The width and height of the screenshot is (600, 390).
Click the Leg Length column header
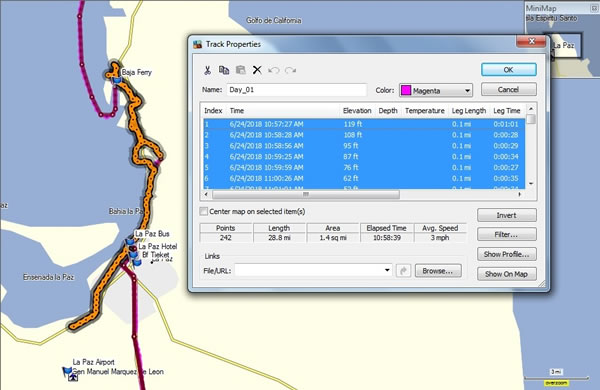(469, 111)
